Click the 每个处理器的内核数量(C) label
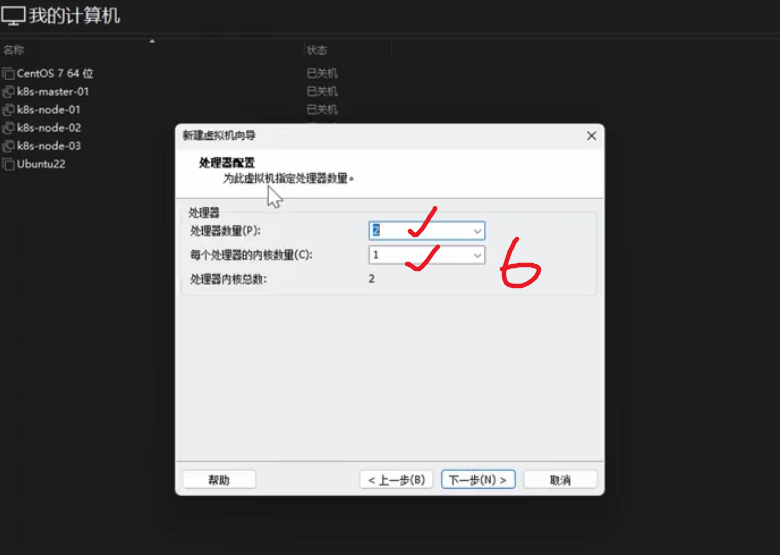 [x=251, y=255]
